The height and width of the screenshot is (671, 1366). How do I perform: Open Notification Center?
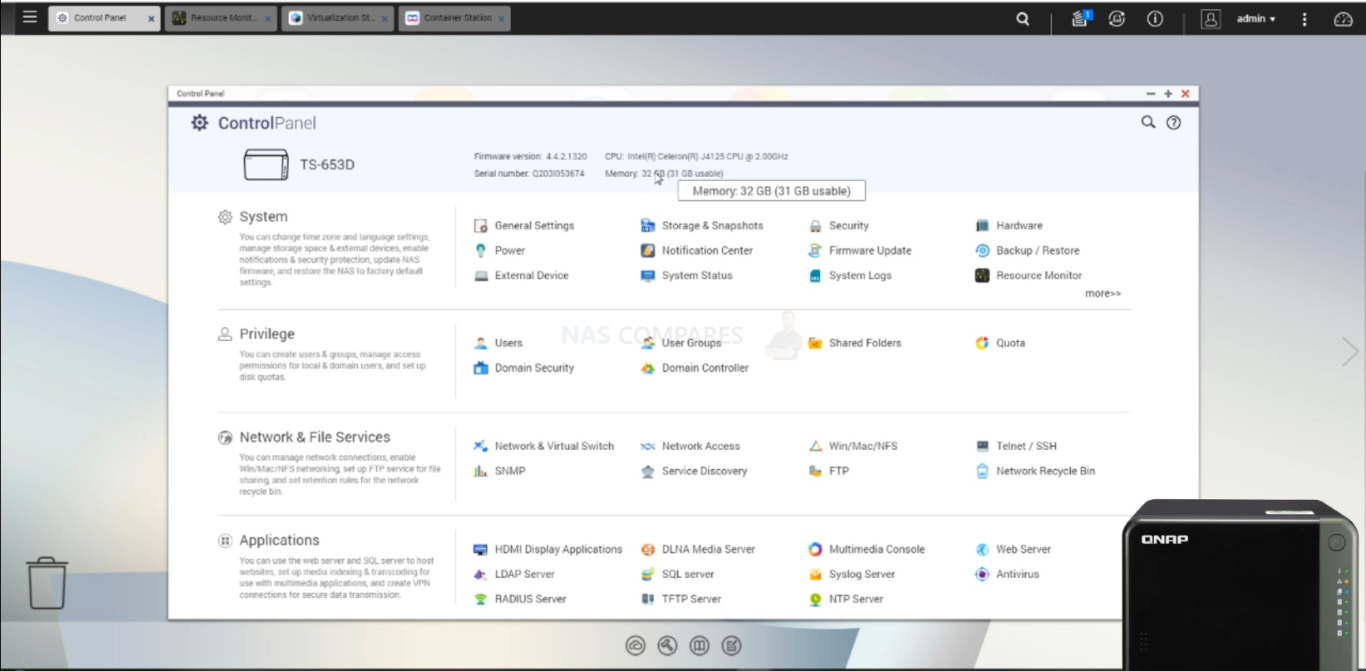(x=697, y=251)
